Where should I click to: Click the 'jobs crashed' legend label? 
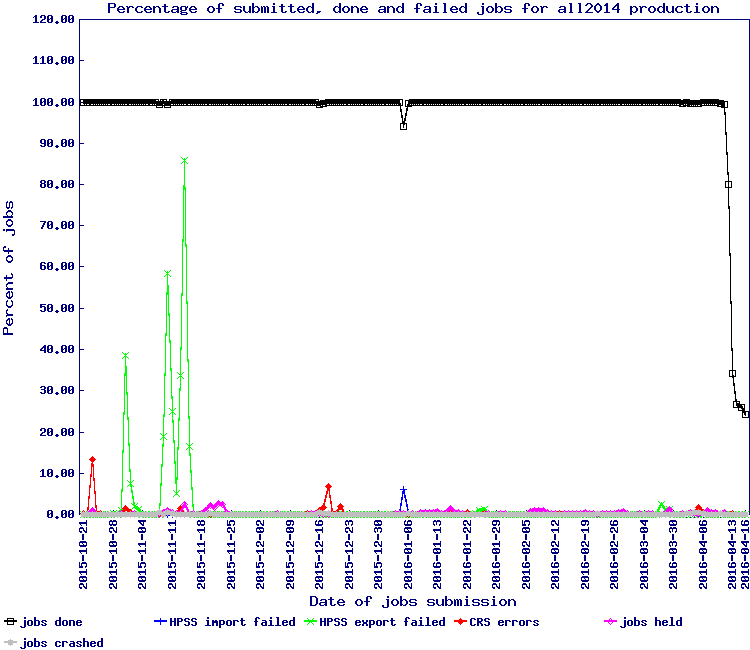pyautogui.click(x=62, y=642)
